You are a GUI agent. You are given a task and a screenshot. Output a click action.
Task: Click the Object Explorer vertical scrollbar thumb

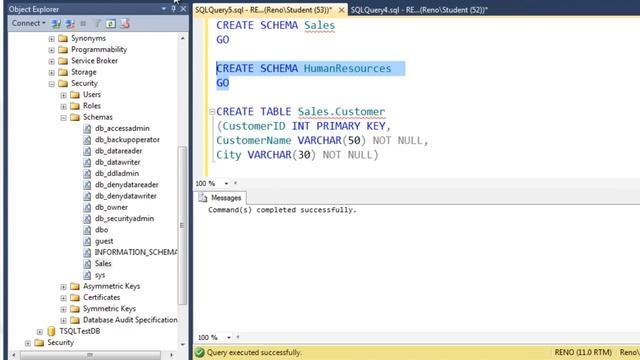pos(182,225)
